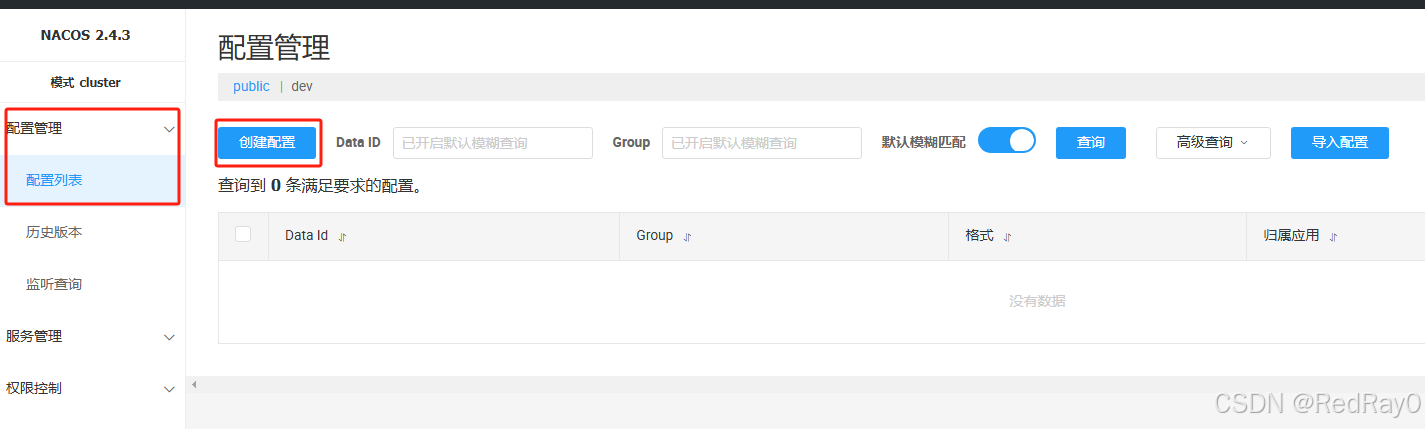
Task: Click the 默认模糊匹配 label
Action: click(x=924, y=142)
